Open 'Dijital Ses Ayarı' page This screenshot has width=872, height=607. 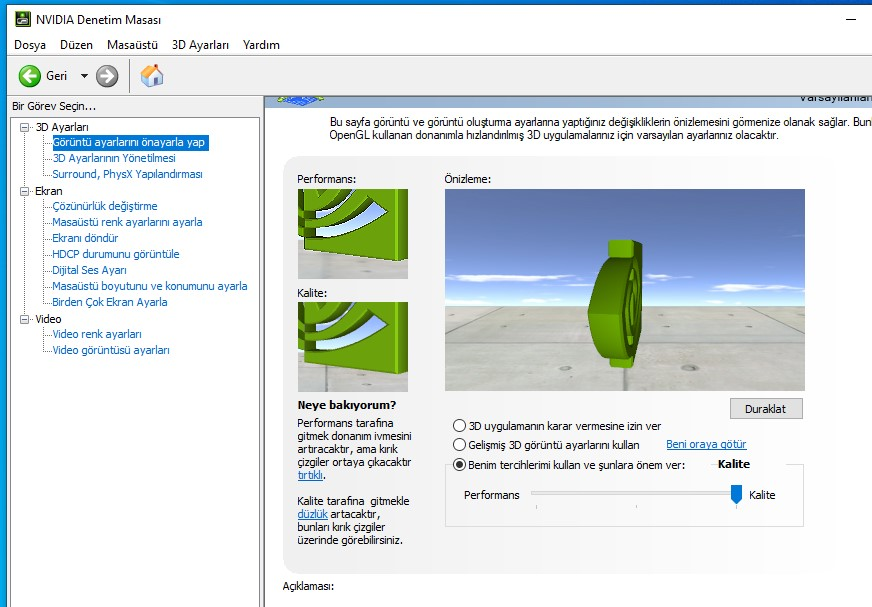90,270
